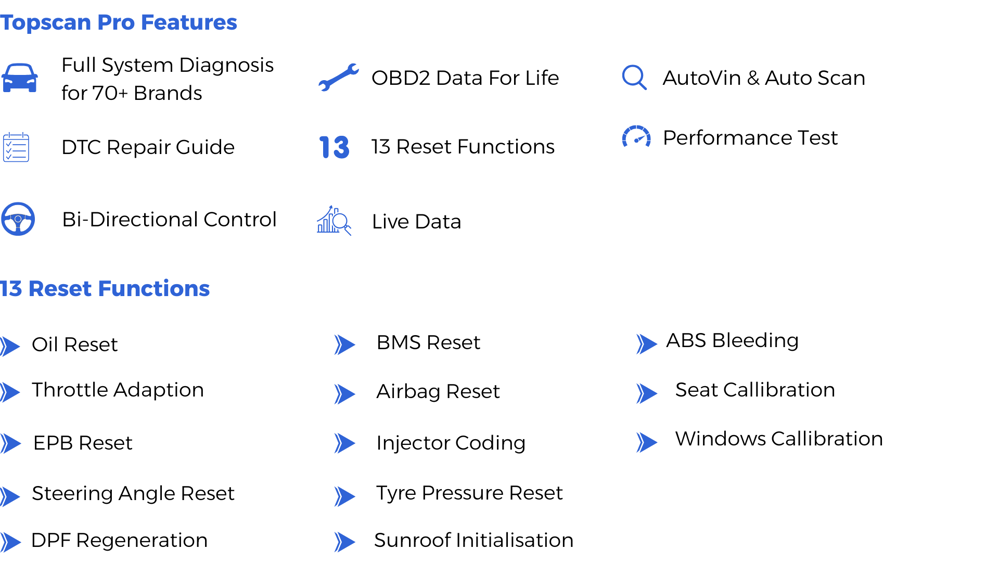Click the arrow bullet beside Sunroof Initialisation
Image resolution: width=999 pixels, height=562 pixels.
pyautogui.click(x=345, y=542)
